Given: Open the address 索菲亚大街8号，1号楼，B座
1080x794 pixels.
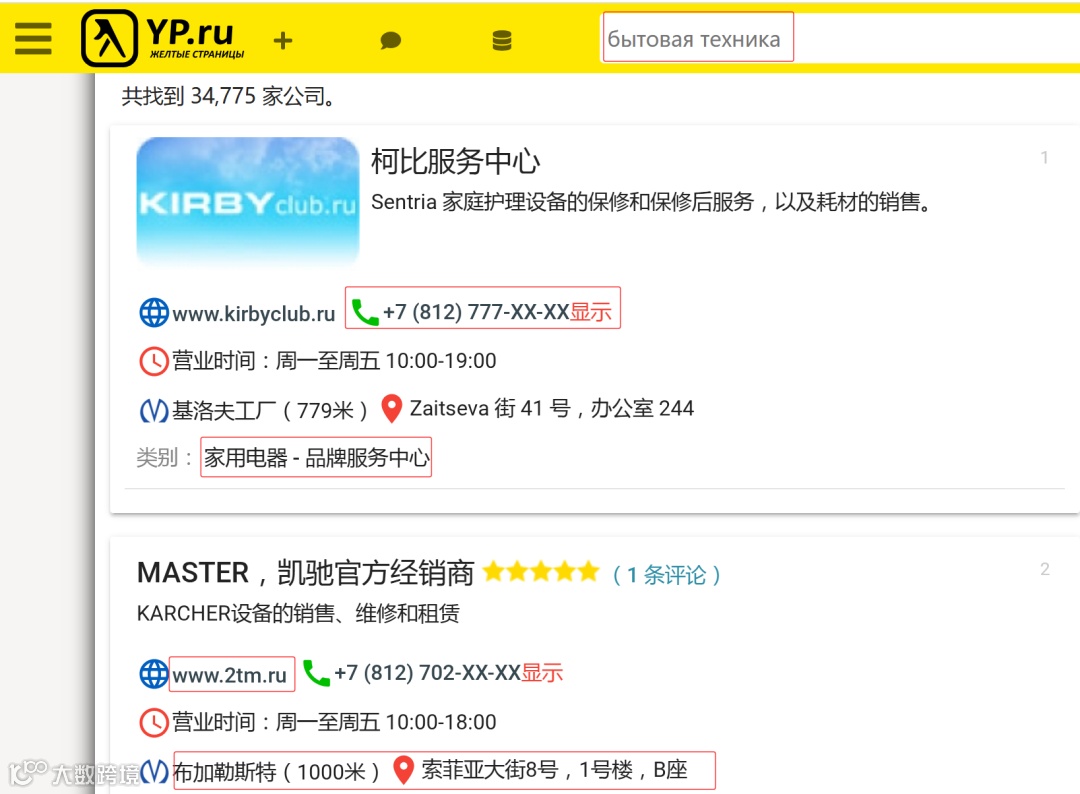Looking at the screenshot, I should pyautogui.click(x=554, y=769).
